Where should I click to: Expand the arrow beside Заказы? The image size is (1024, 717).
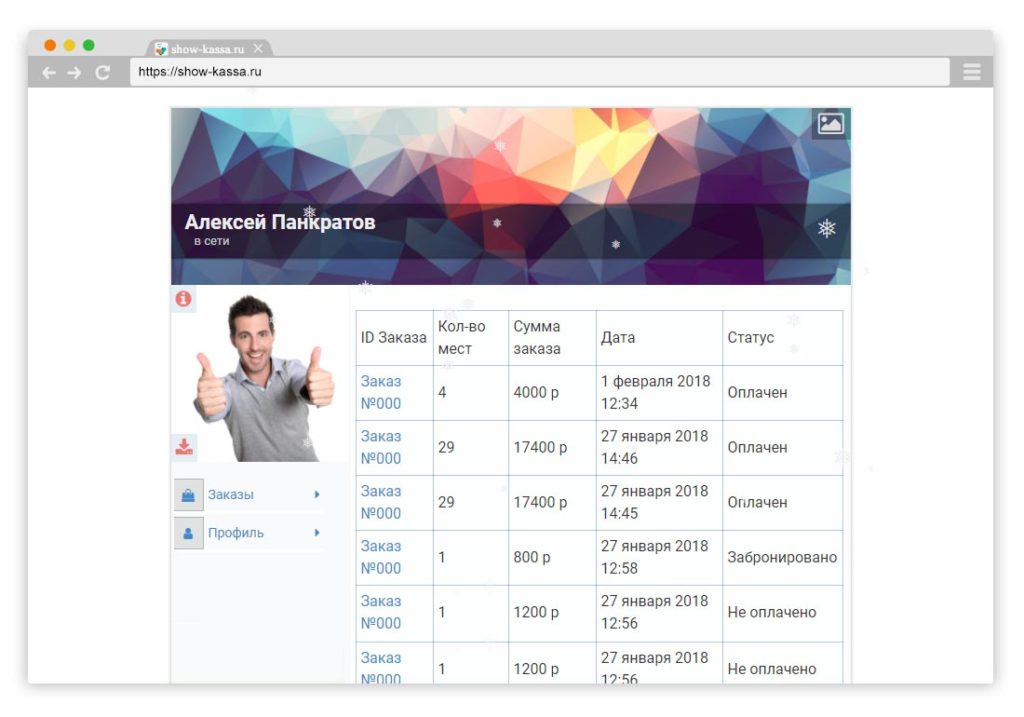pos(317,494)
